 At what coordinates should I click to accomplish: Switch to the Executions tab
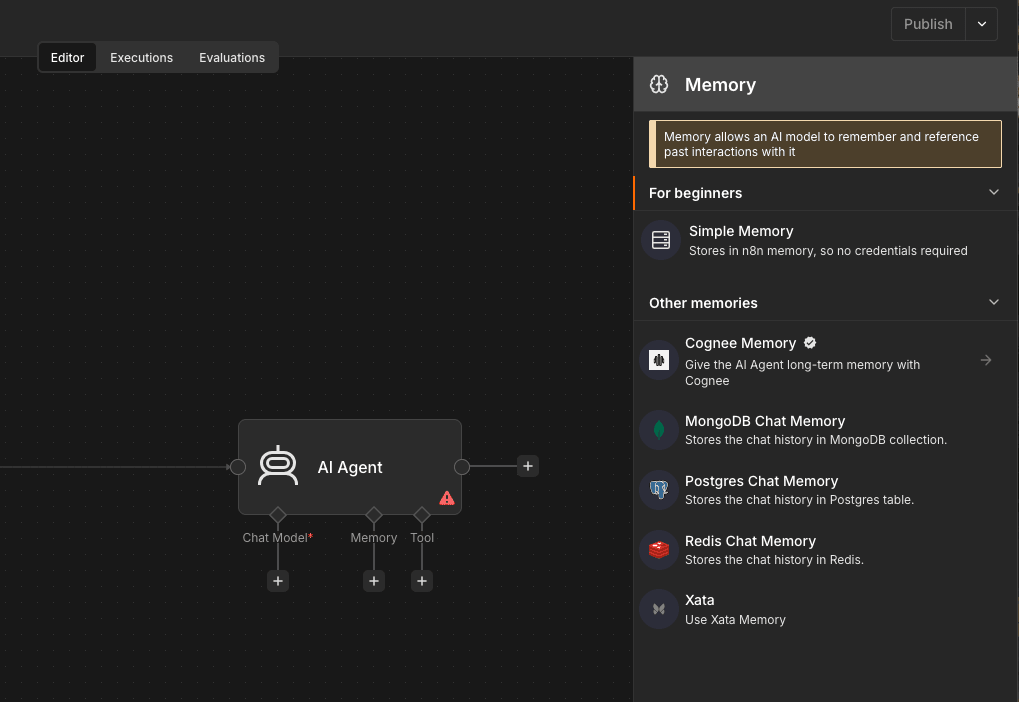pos(142,57)
